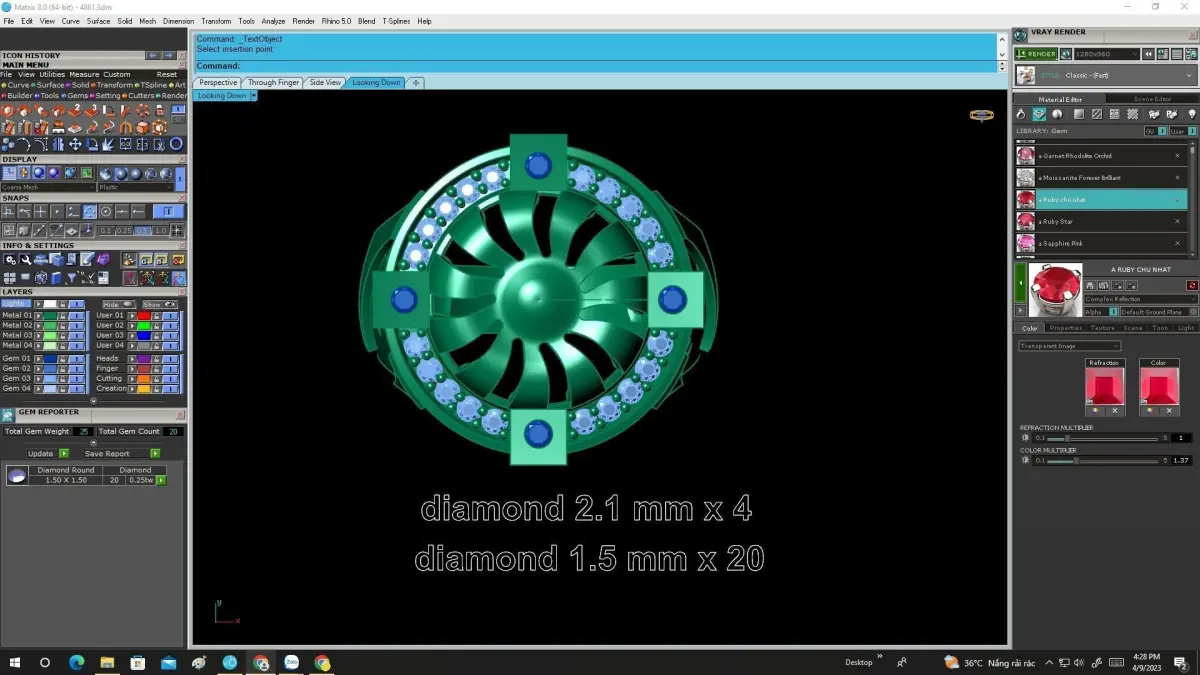Select the Moissanite Forever Brilliant material
Viewport: 1200px width, 675px height.
(1101, 177)
